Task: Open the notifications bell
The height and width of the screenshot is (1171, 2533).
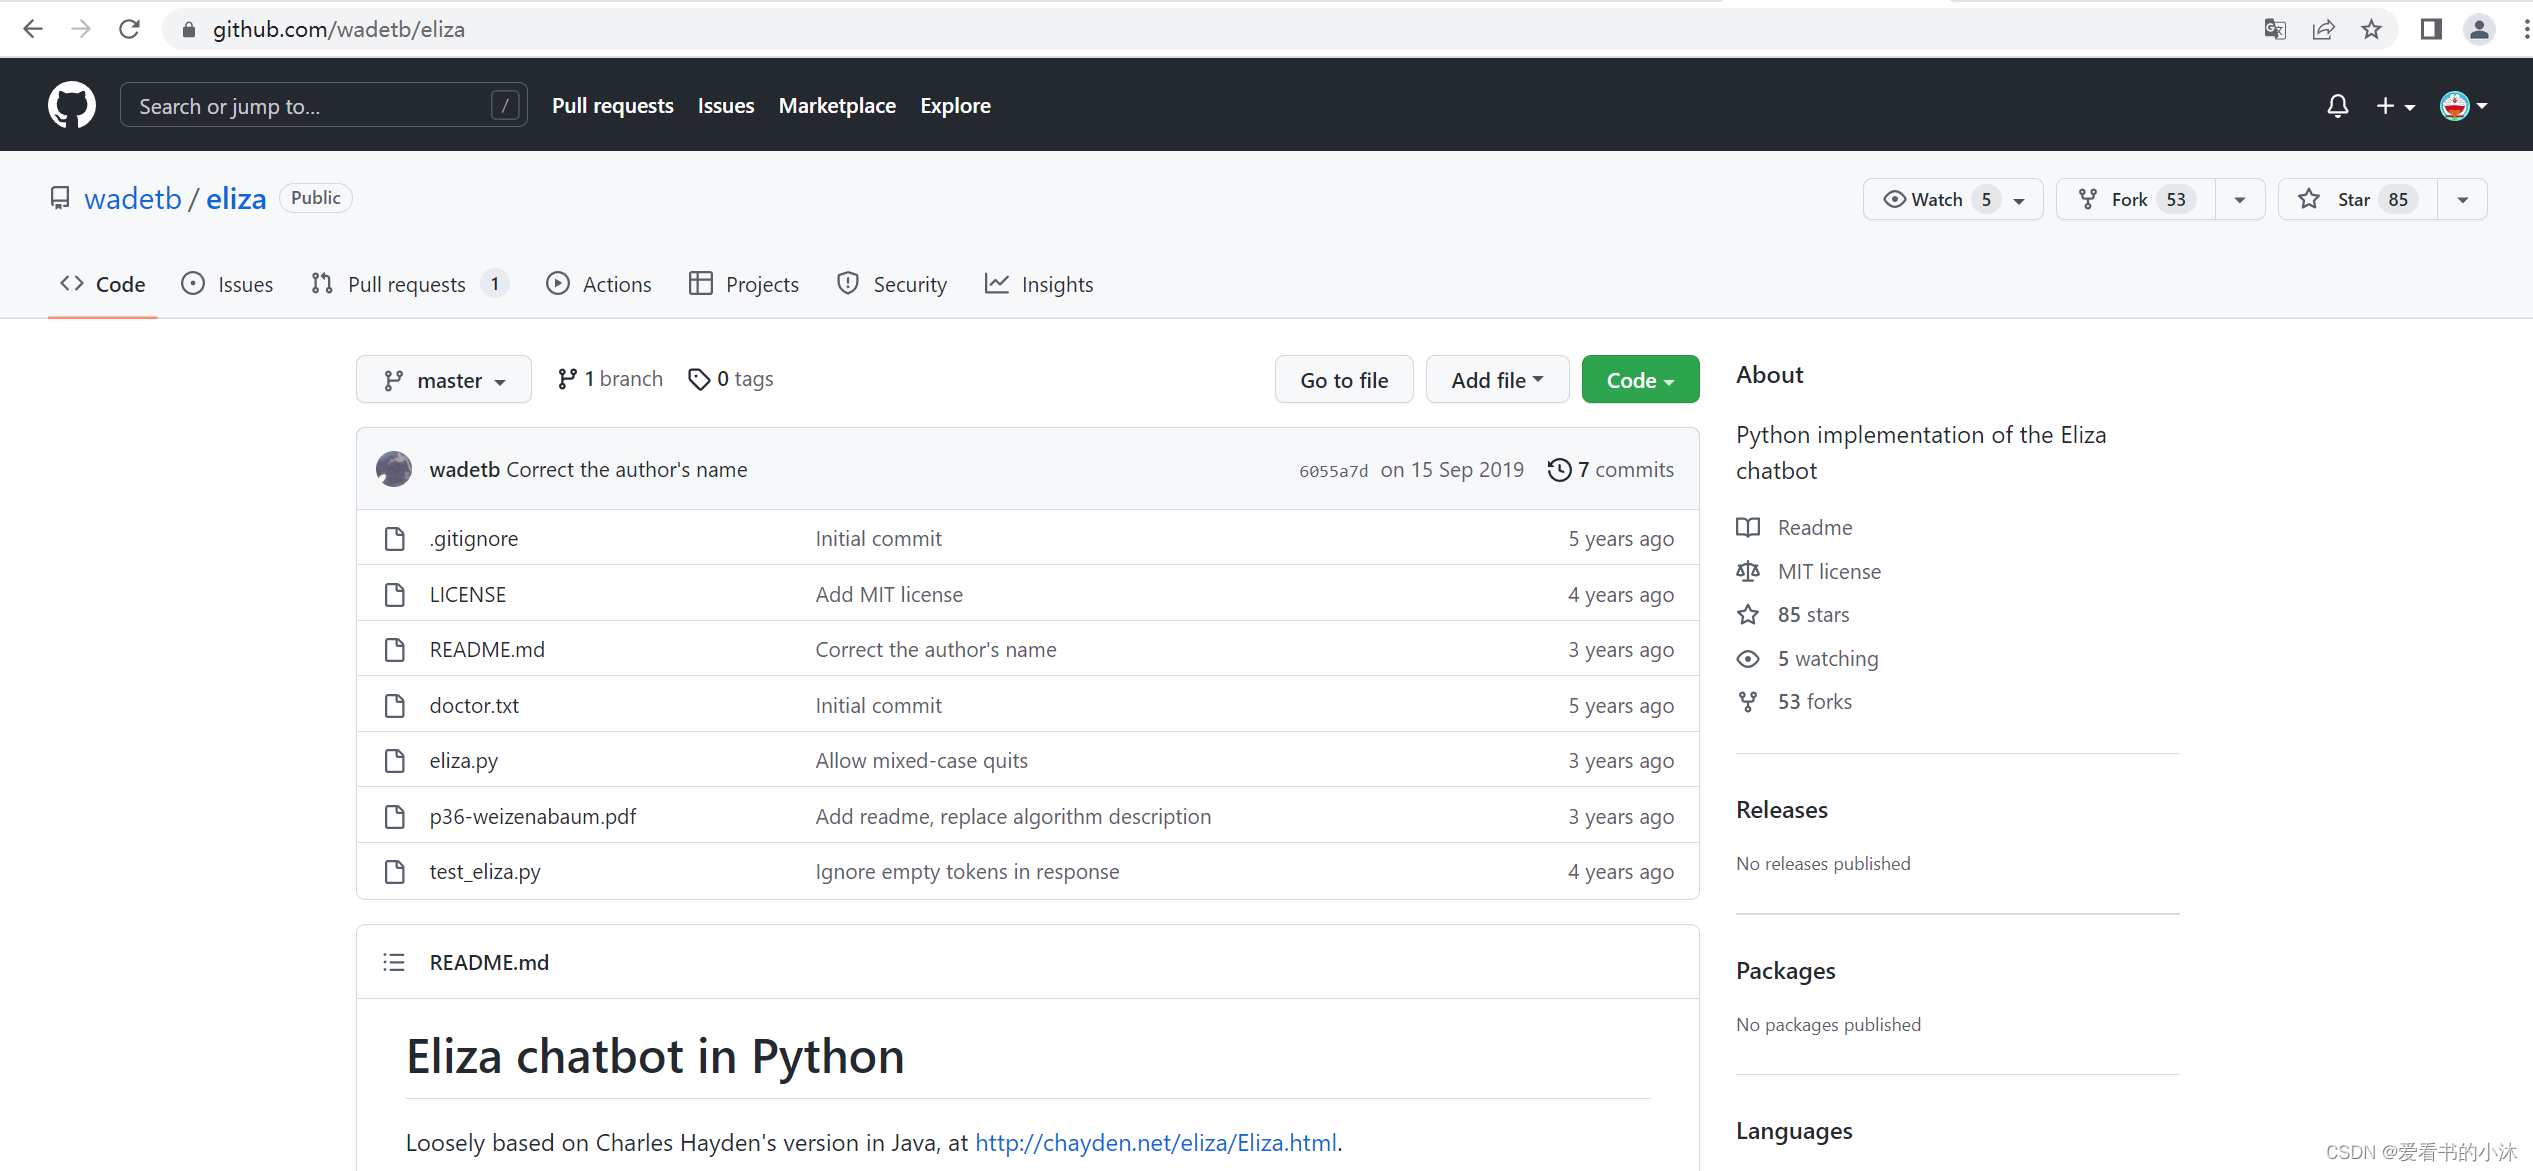Action: click(2337, 106)
